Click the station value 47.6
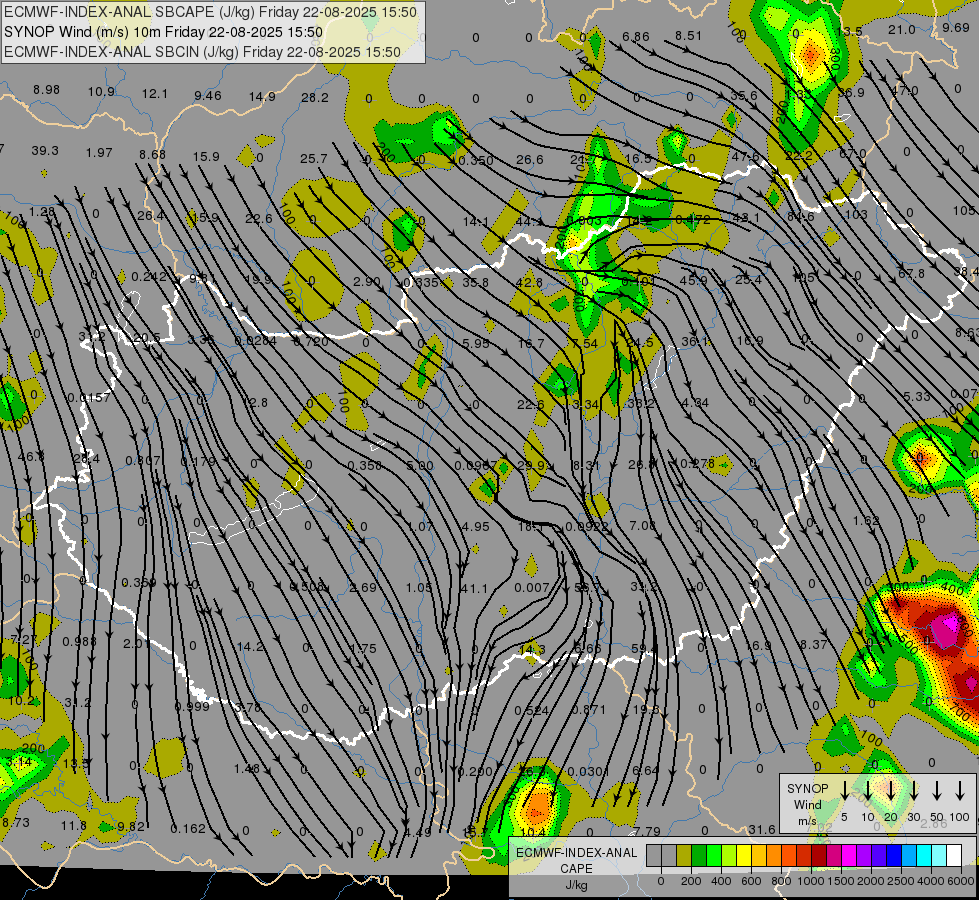Screen dimensions: 979x900 (746, 157)
